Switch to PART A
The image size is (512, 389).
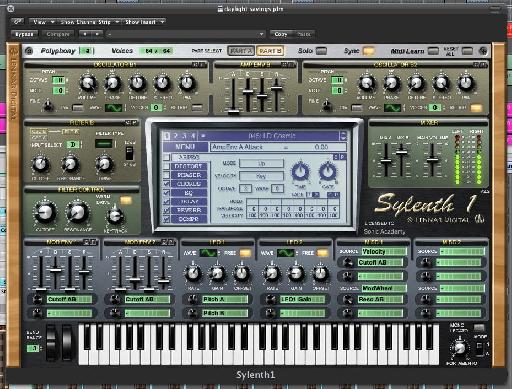pyautogui.click(x=241, y=51)
